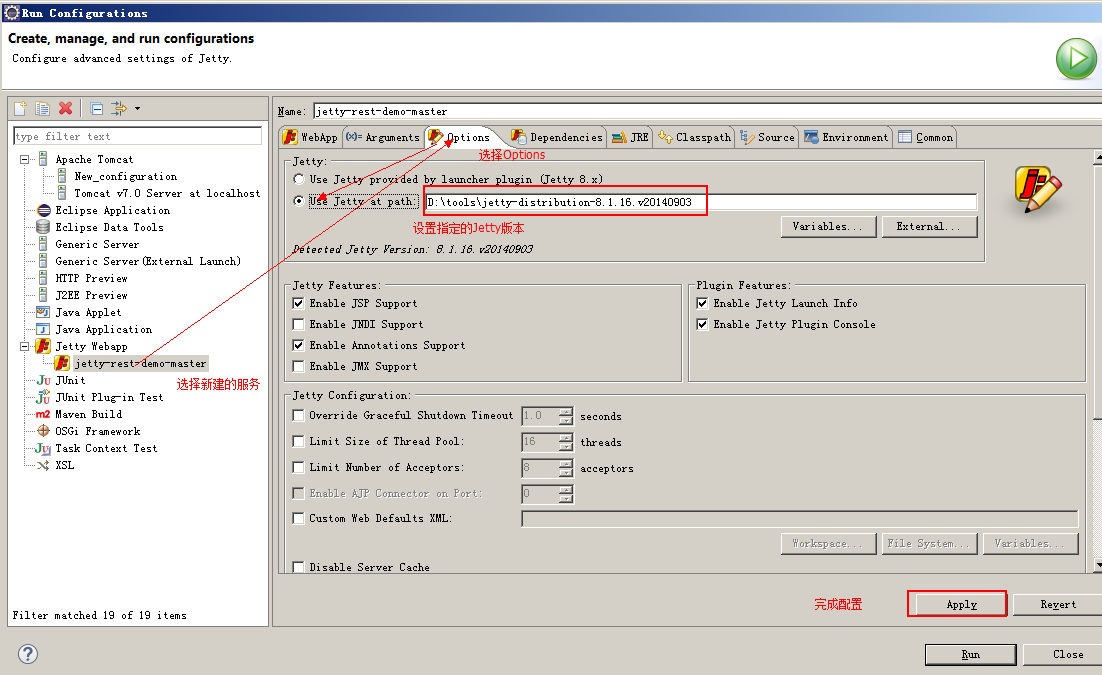Click the type filter text box
The width and height of the screenshot is (1102, 675).
[x=138, y=136]
